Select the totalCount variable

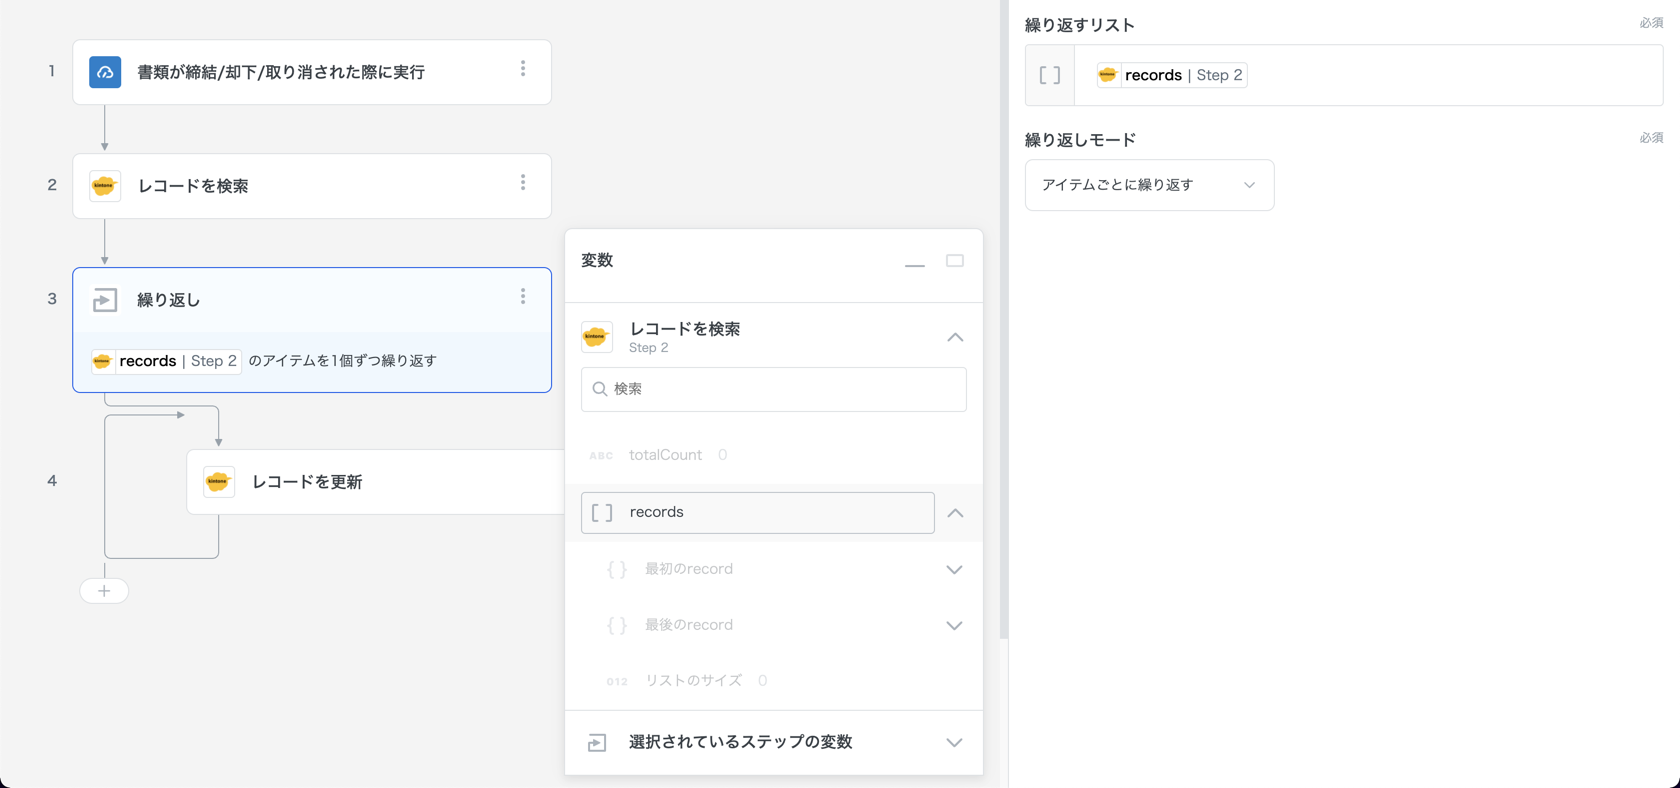[665, 455]
